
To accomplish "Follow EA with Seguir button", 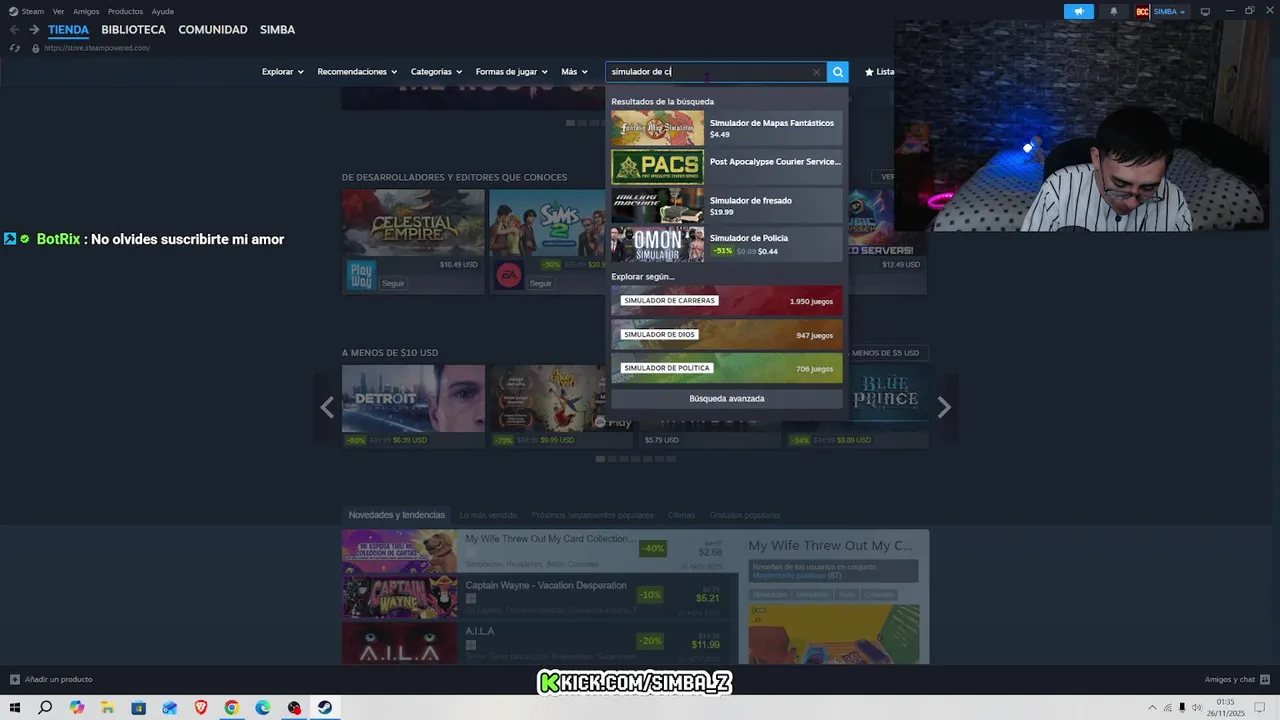I will pyautogui.click(x=540, y=283).
